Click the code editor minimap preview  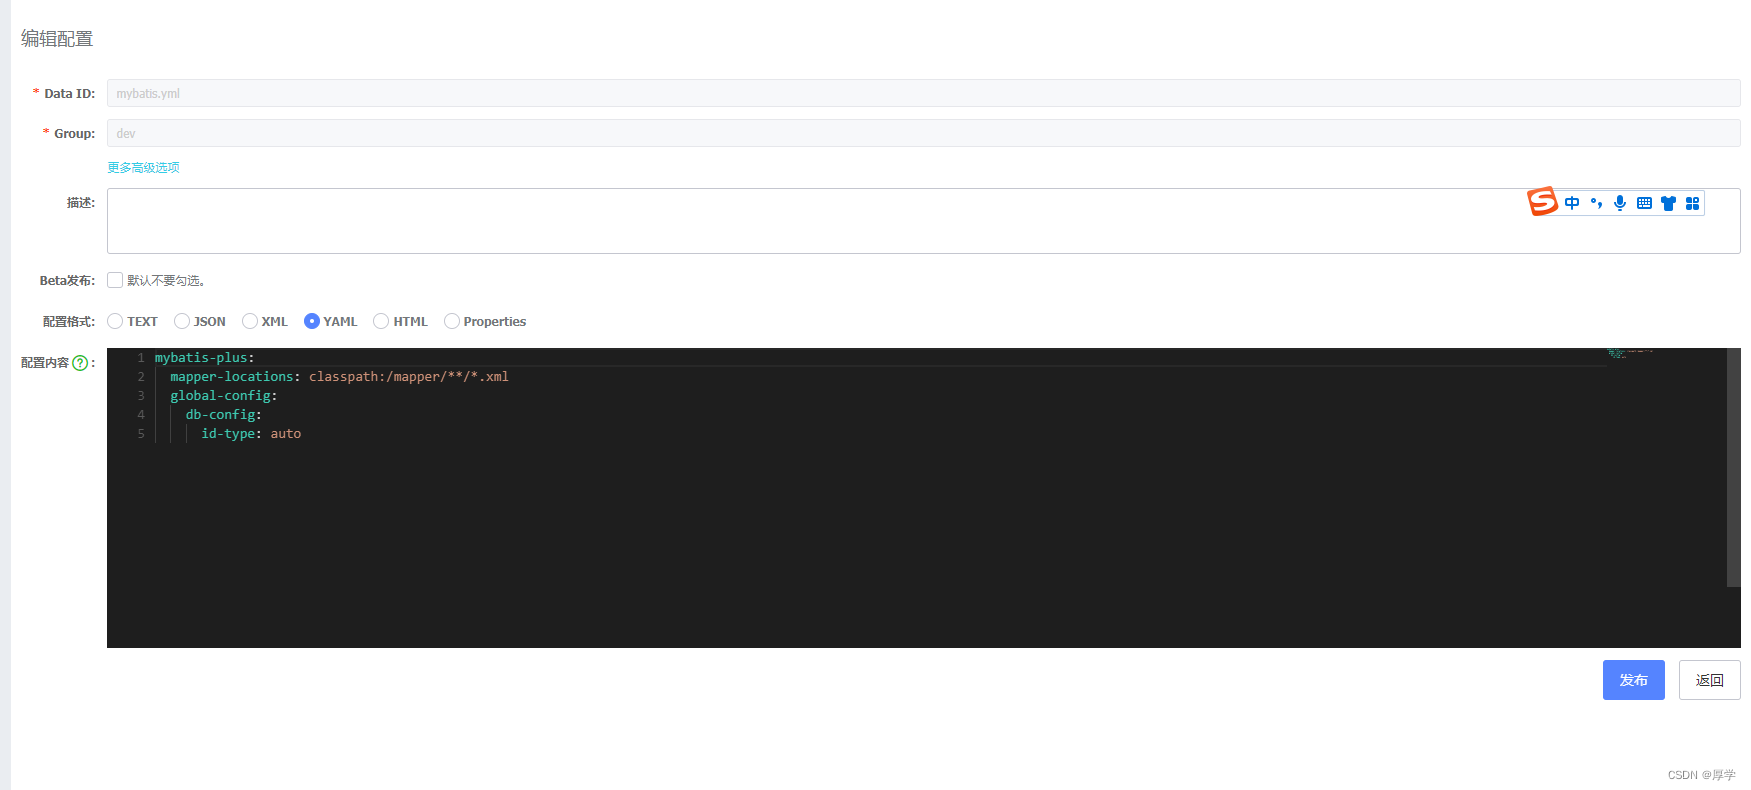[1630, 353]
